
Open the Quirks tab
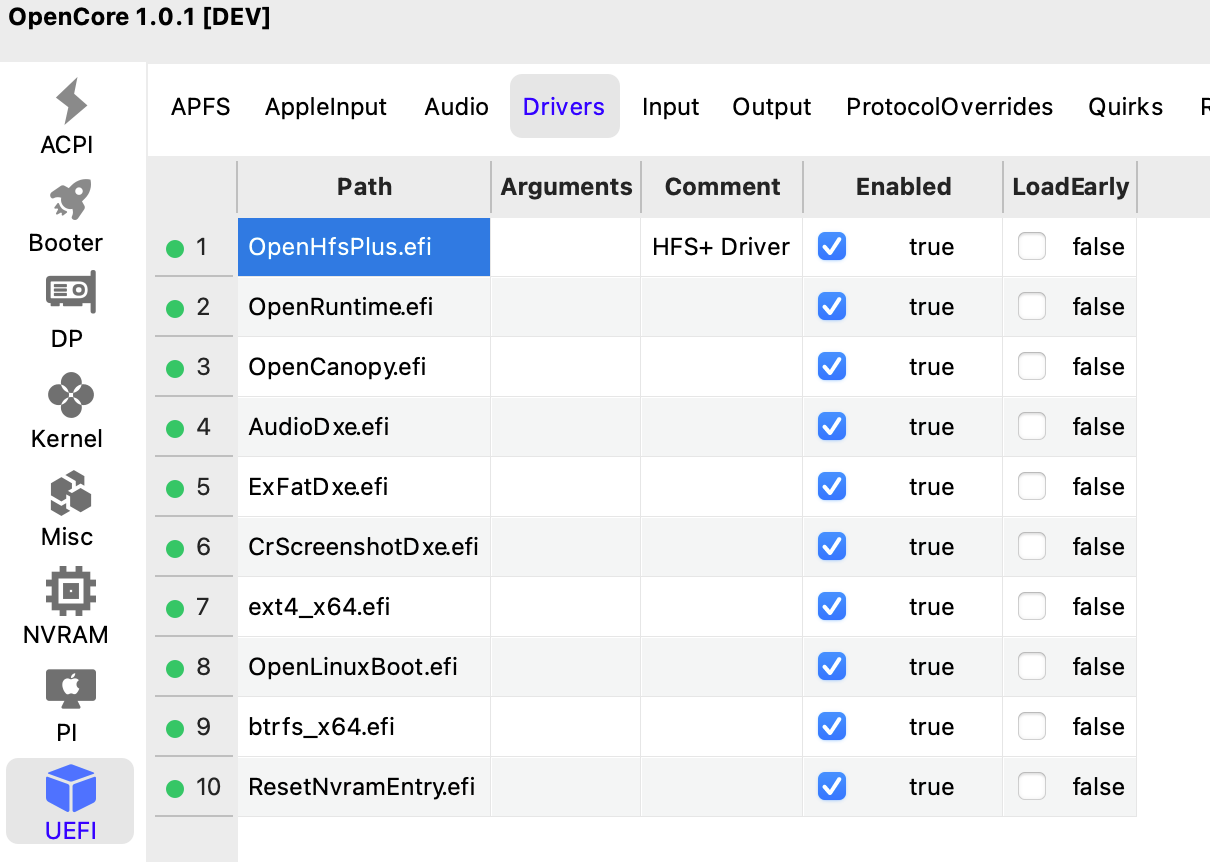1125,107
